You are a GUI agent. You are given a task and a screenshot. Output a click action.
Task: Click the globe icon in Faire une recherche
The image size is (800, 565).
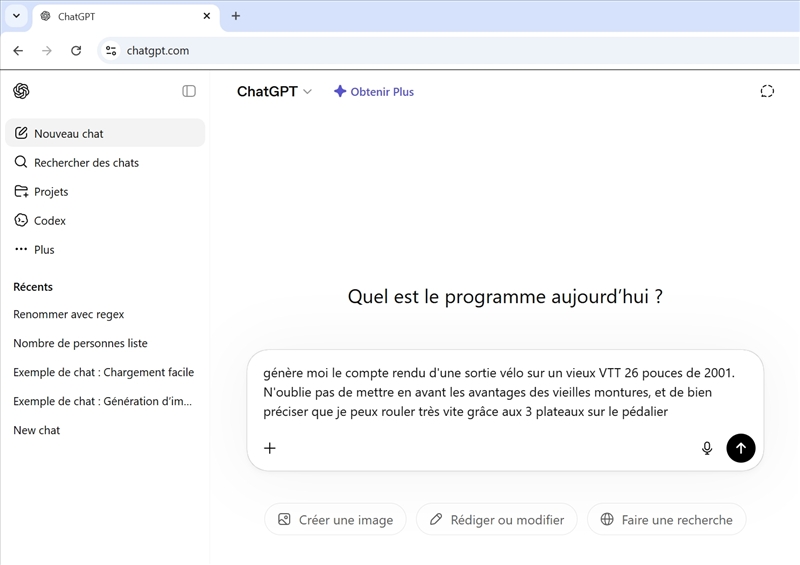click(x=607, y=520)
